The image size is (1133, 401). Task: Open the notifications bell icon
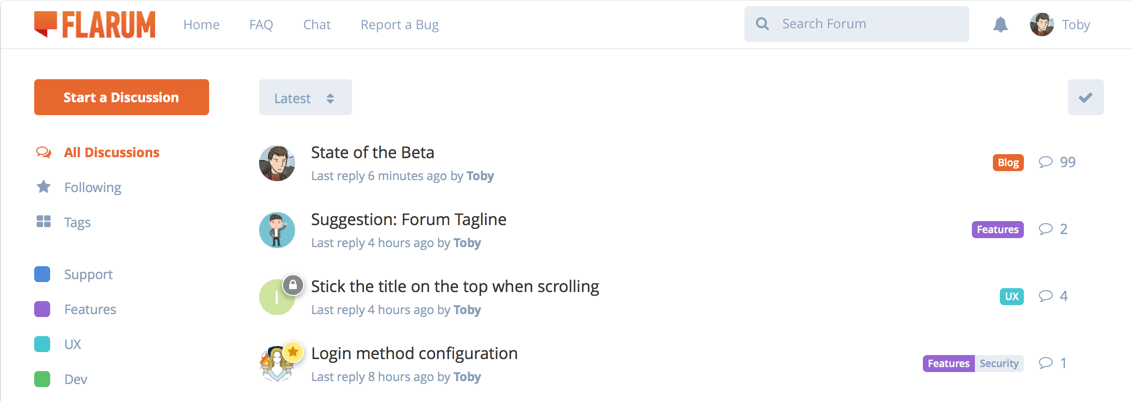(x=1000, y=25)
